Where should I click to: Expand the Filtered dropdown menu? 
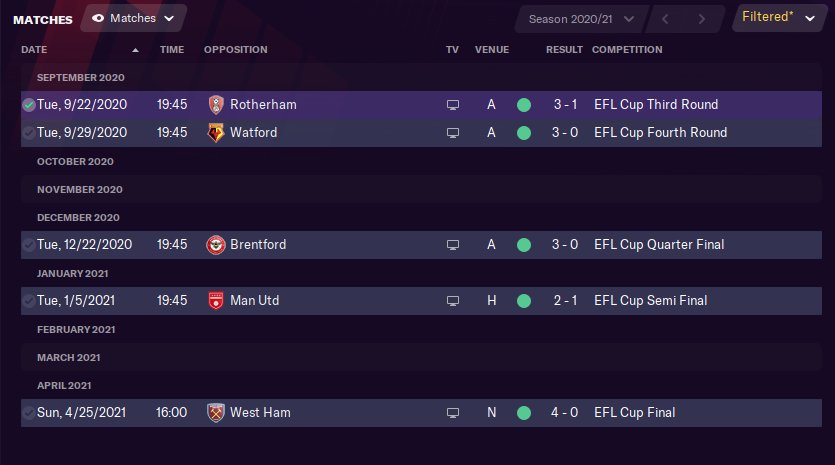point(779,18)
